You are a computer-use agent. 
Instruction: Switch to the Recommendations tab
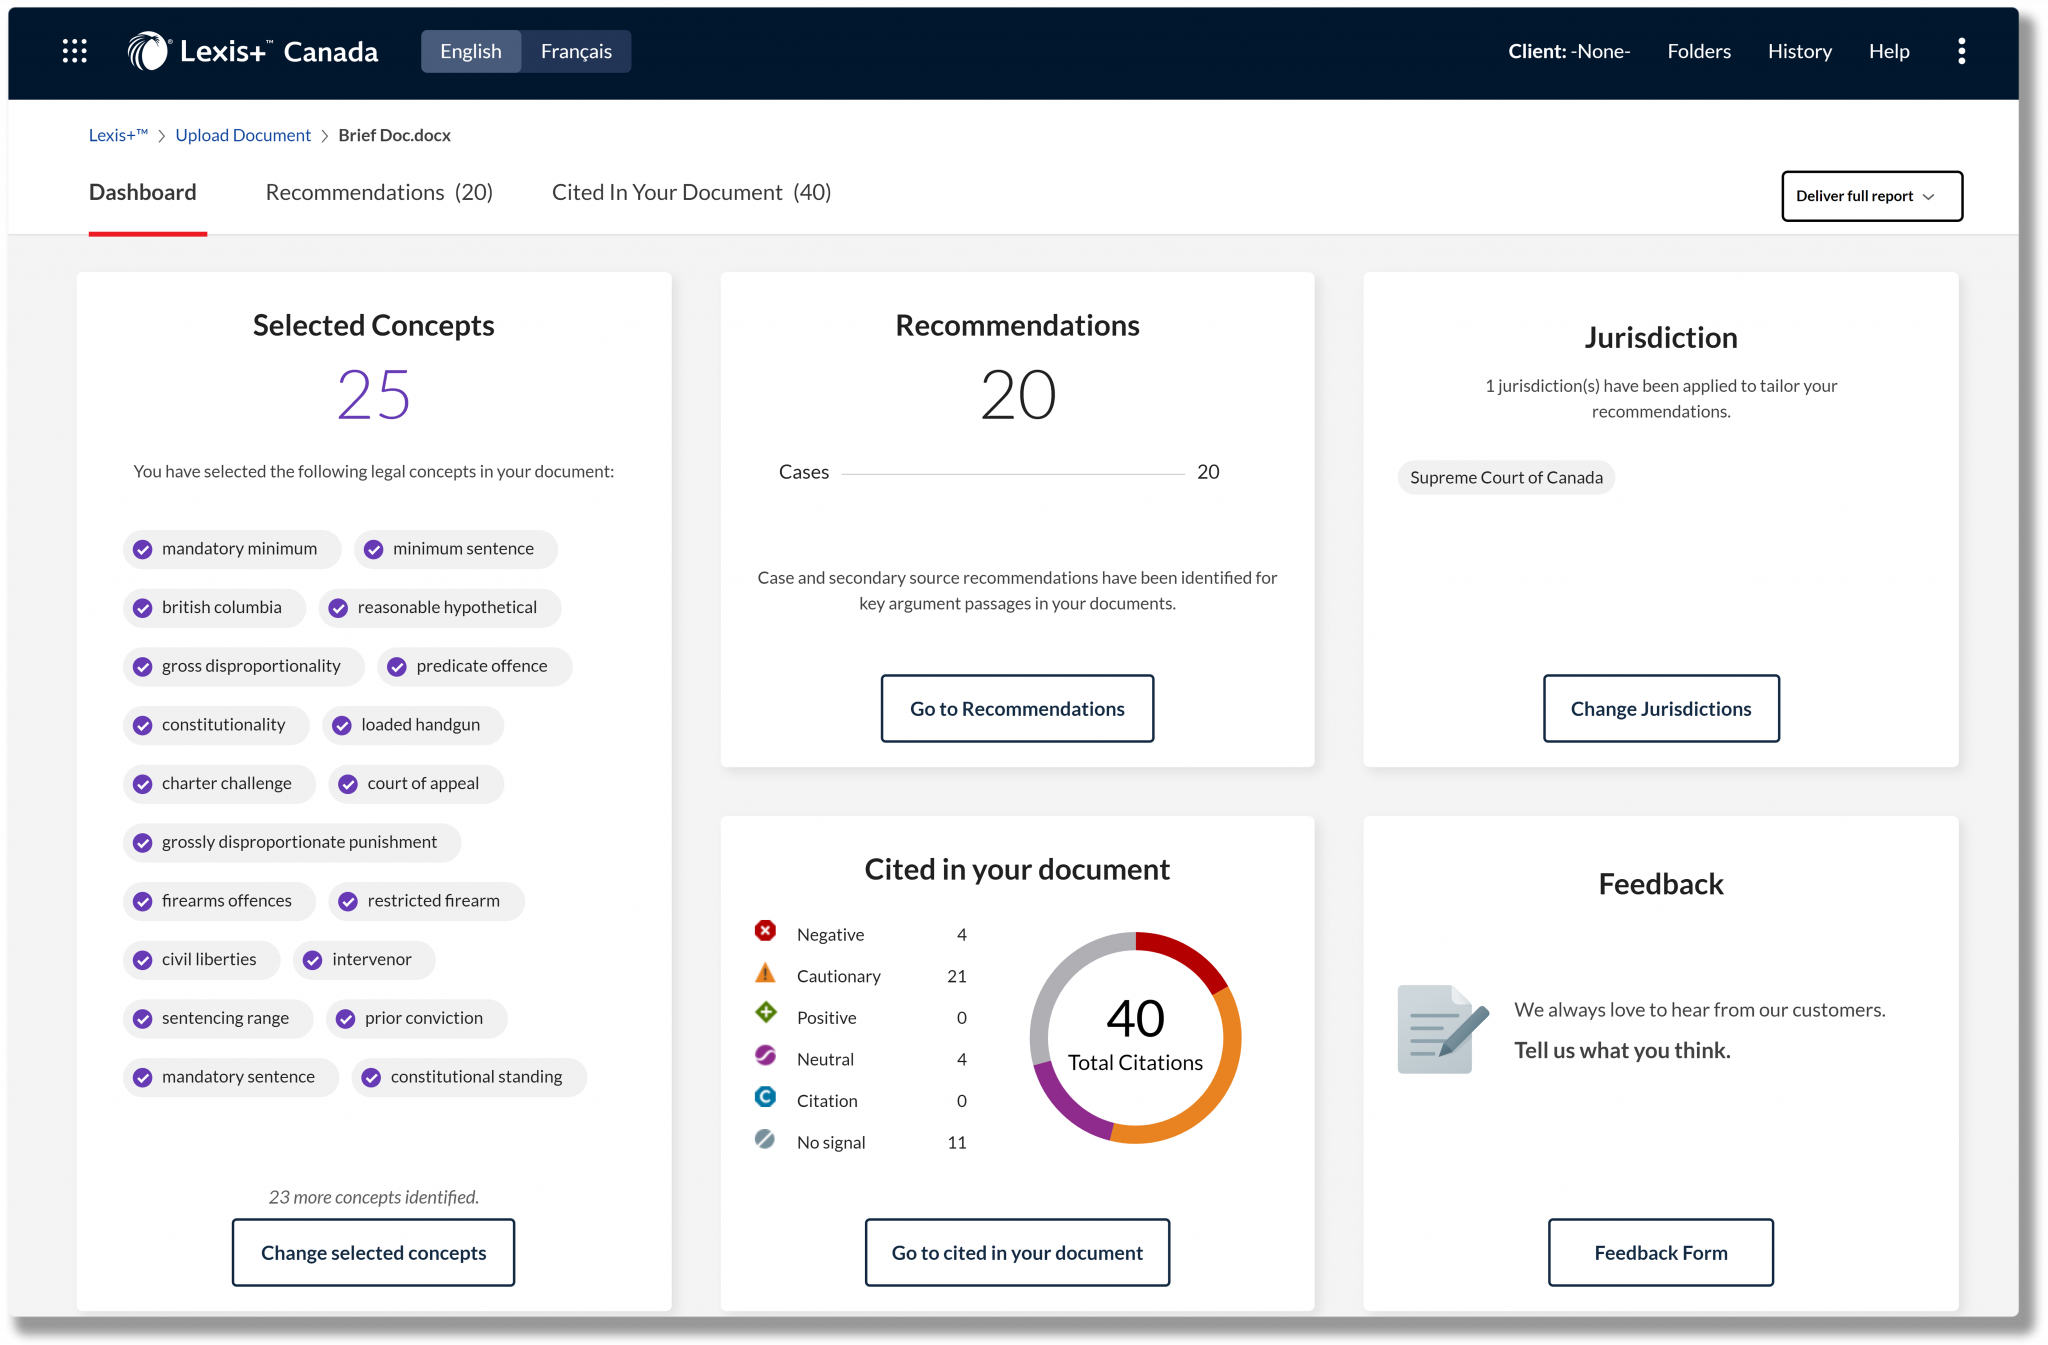pos(378,191)
